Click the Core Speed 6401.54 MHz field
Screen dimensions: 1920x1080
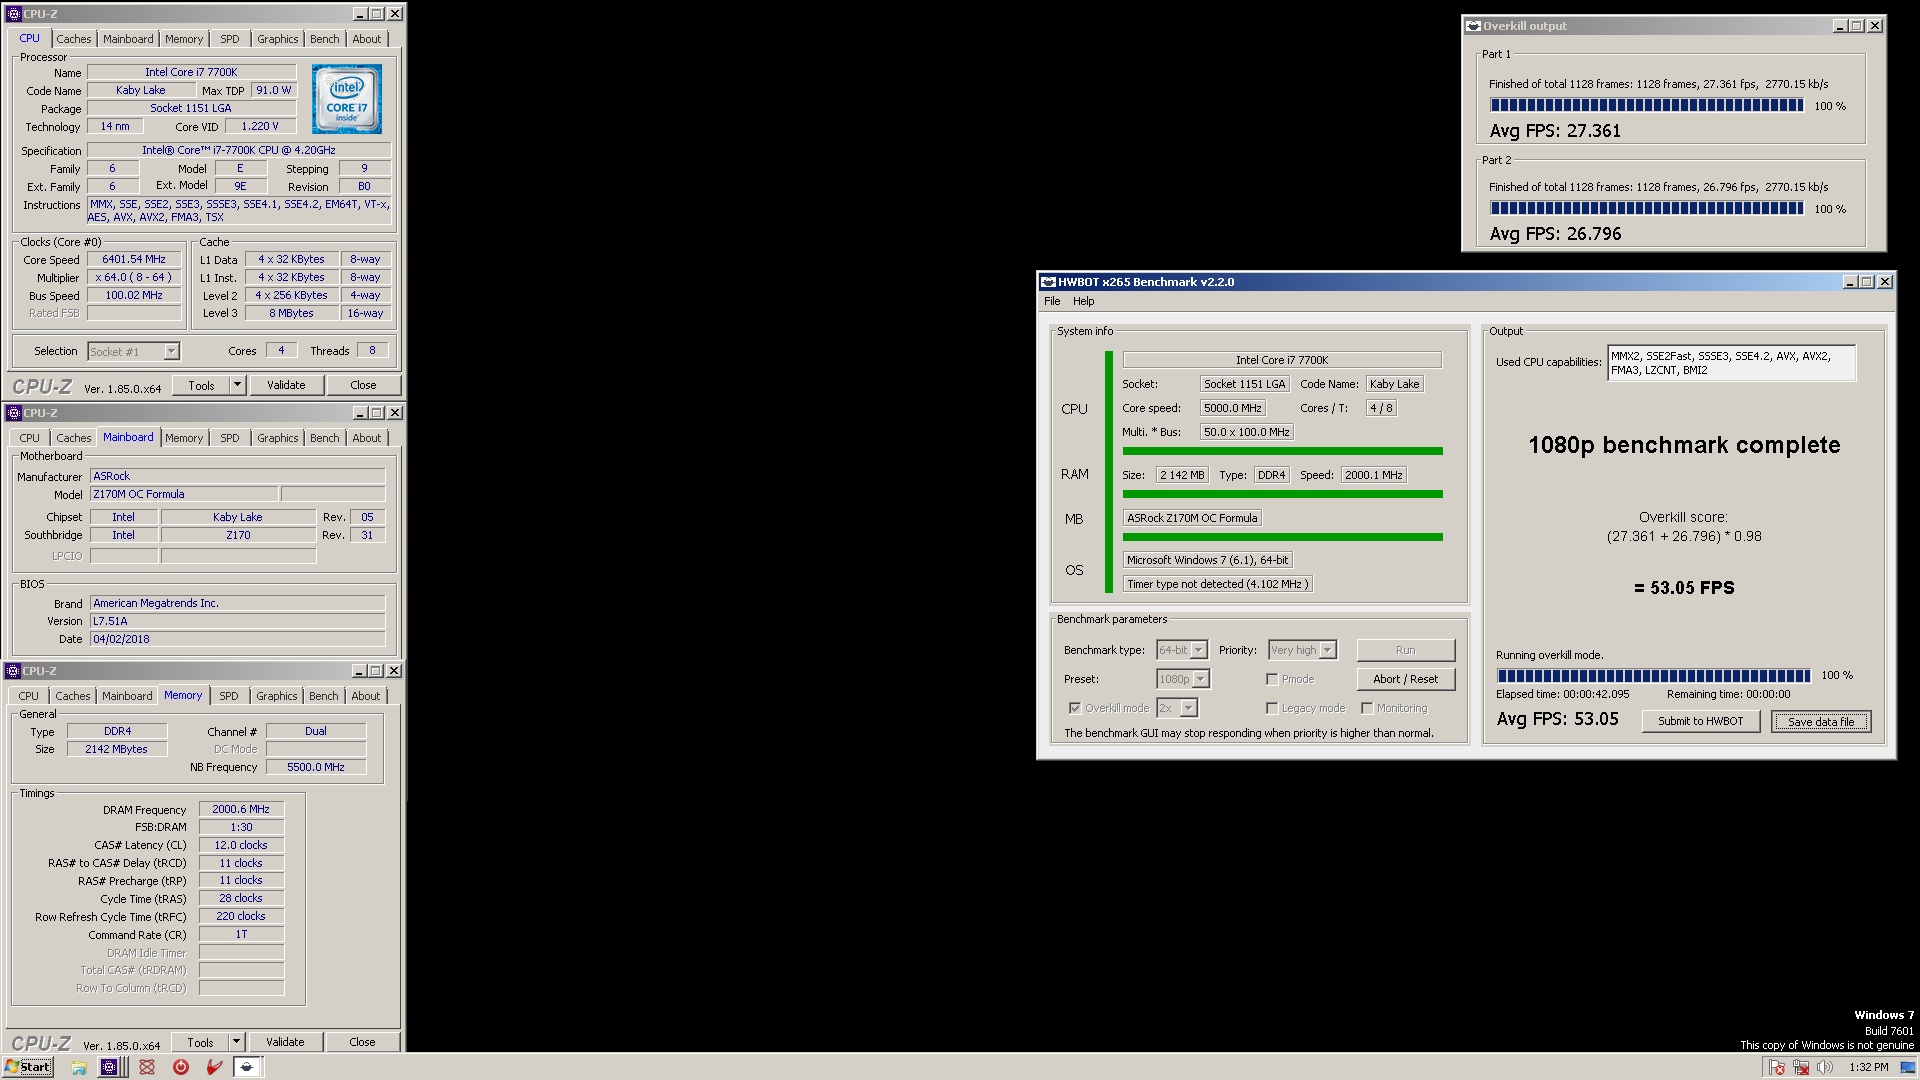[x=134, y=259]
